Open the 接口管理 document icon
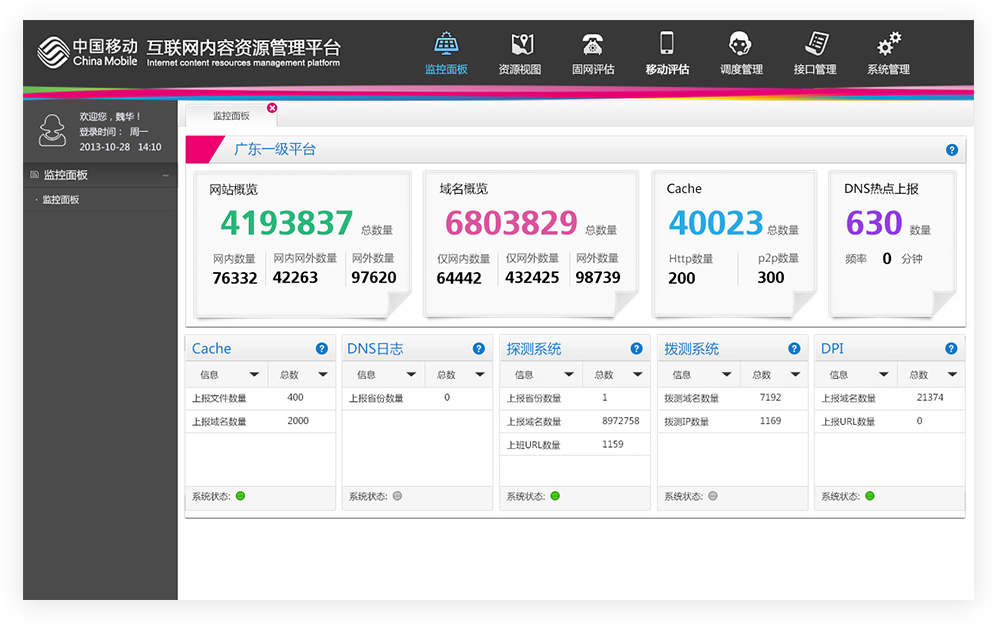This screenshot has width=997, height=626. point(815,45)
